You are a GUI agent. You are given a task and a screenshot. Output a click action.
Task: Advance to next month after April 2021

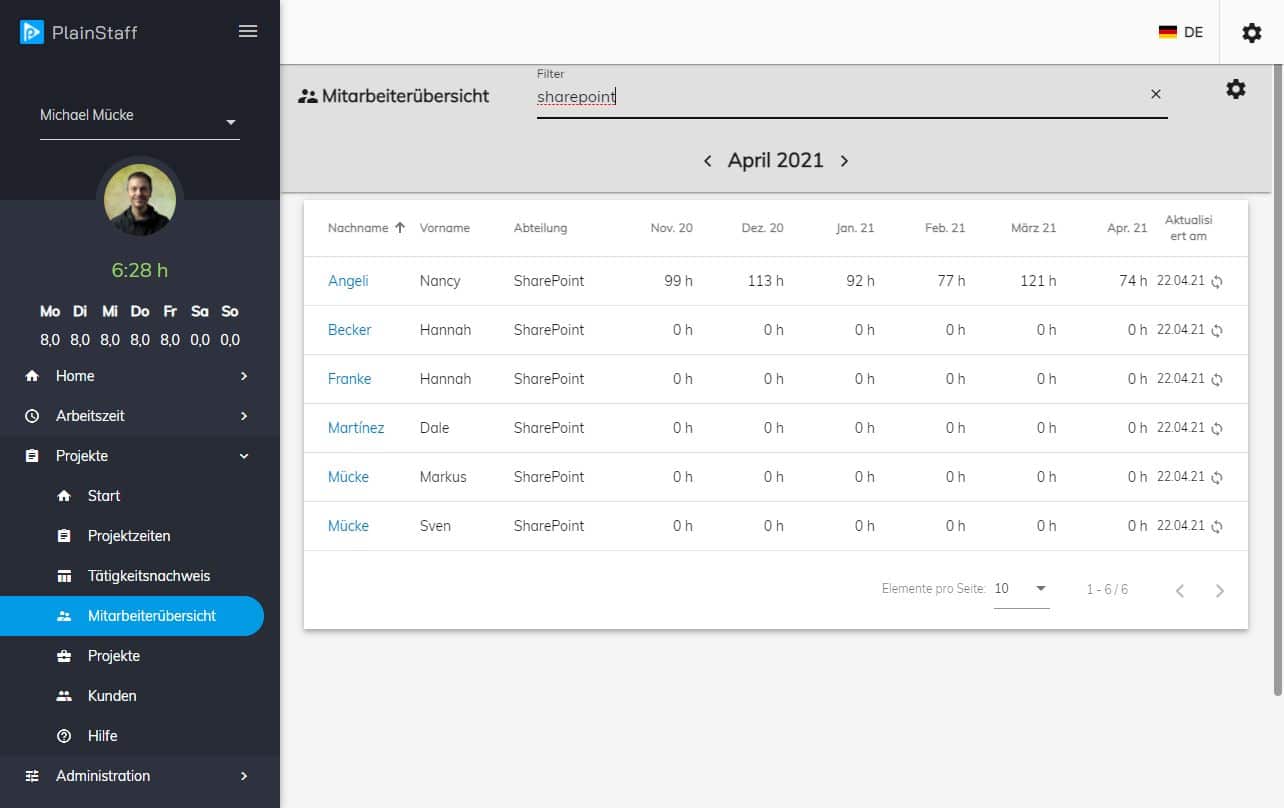point(844,161)
